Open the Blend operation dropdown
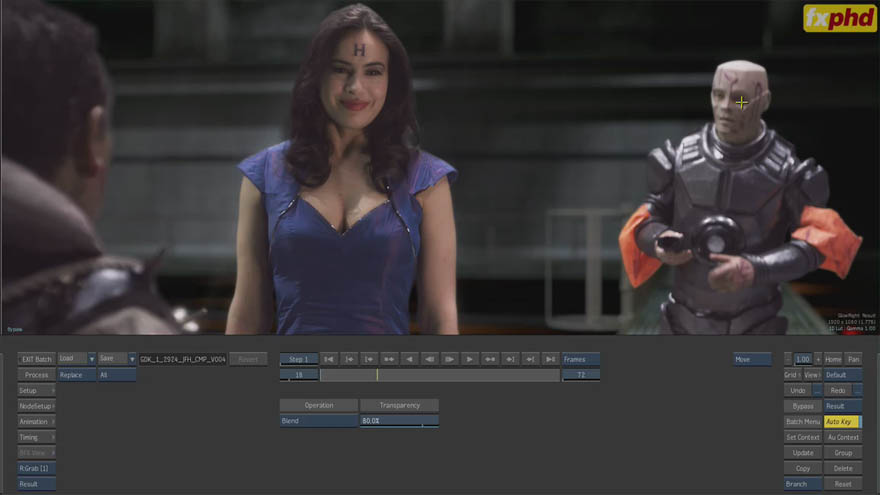Viewport: 880px width, 495px height. pyautogui.click(x=319, y=421)
